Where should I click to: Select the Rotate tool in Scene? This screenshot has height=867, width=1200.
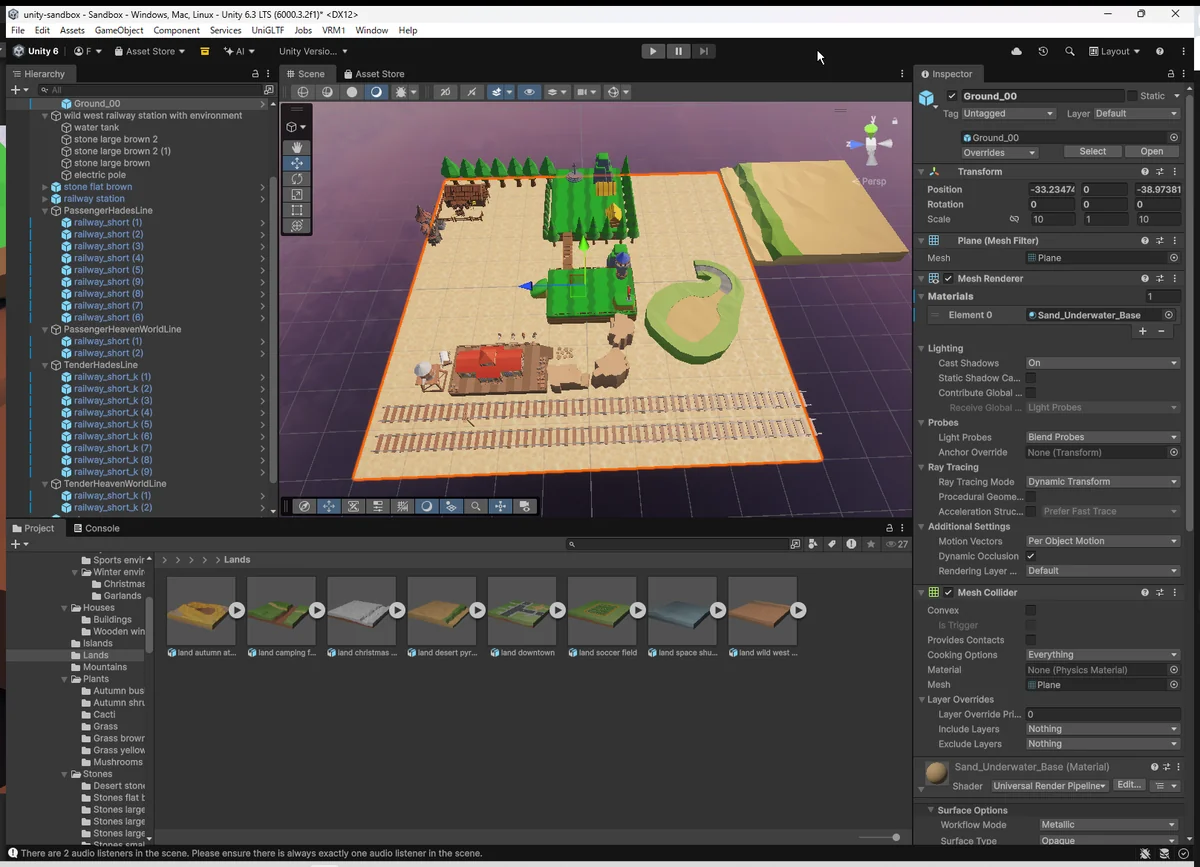(297, 179)
